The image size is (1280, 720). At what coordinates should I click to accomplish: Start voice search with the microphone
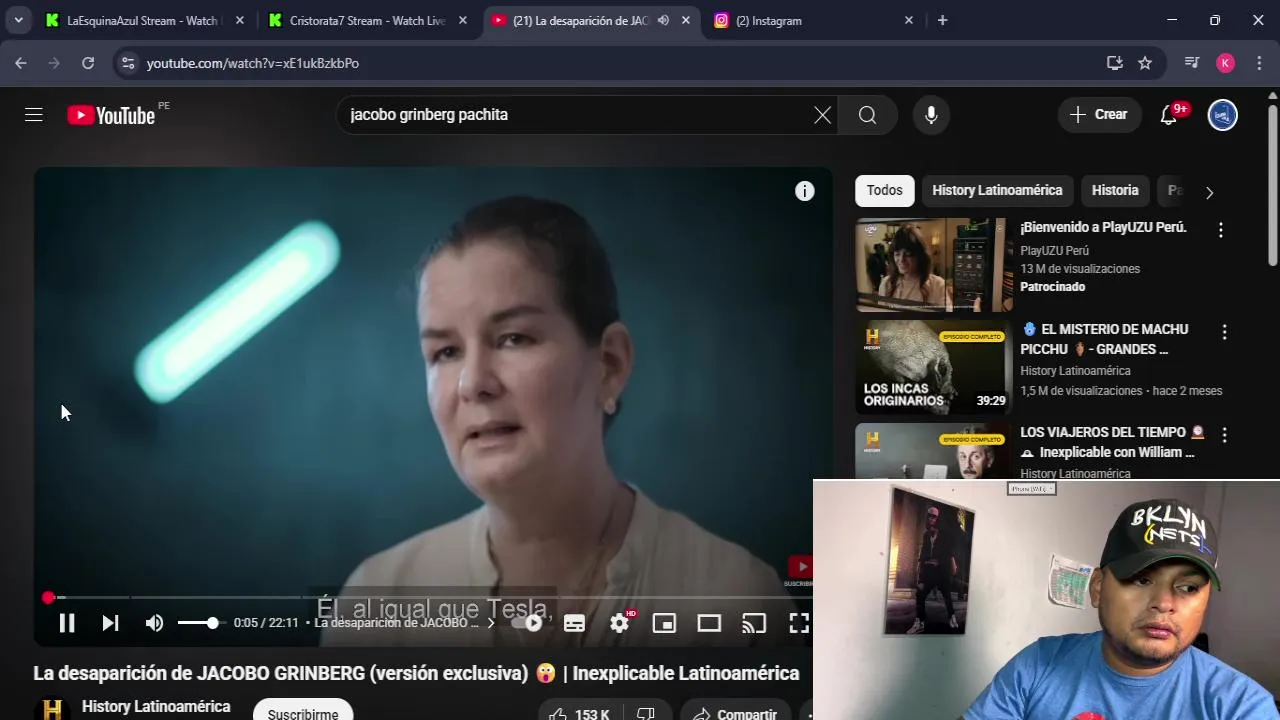[931, 115]
